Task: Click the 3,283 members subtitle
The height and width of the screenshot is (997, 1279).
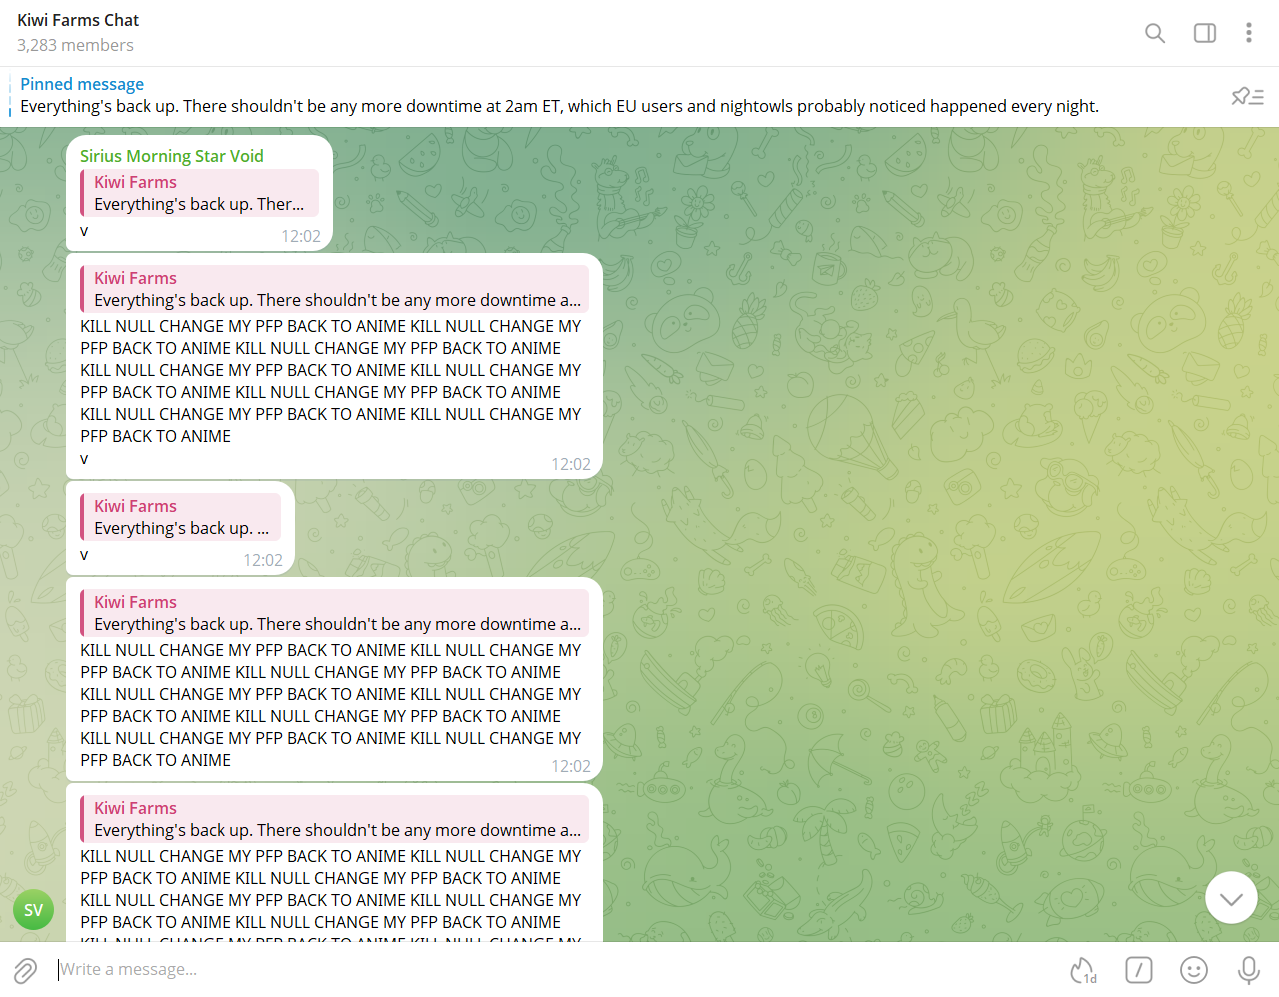Action: click(x=75, y=45)
